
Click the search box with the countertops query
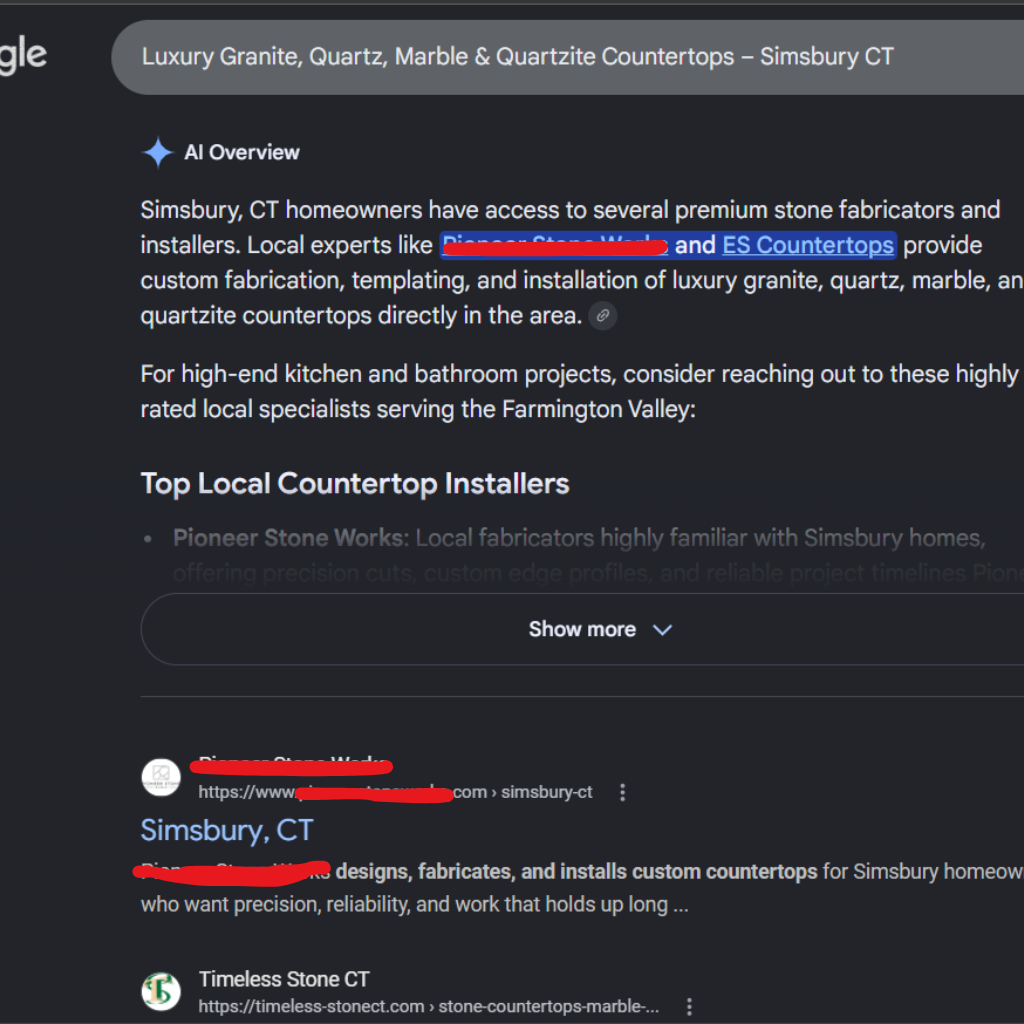(568, 57)
